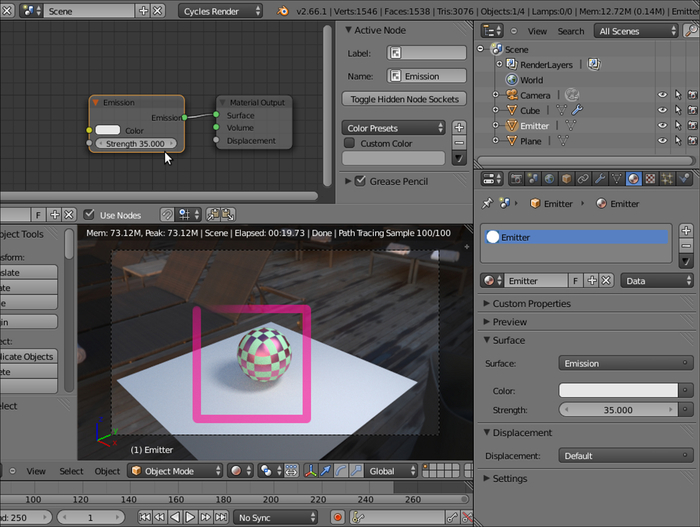Click the node Name field containing Emission

(x=427, y=75)
